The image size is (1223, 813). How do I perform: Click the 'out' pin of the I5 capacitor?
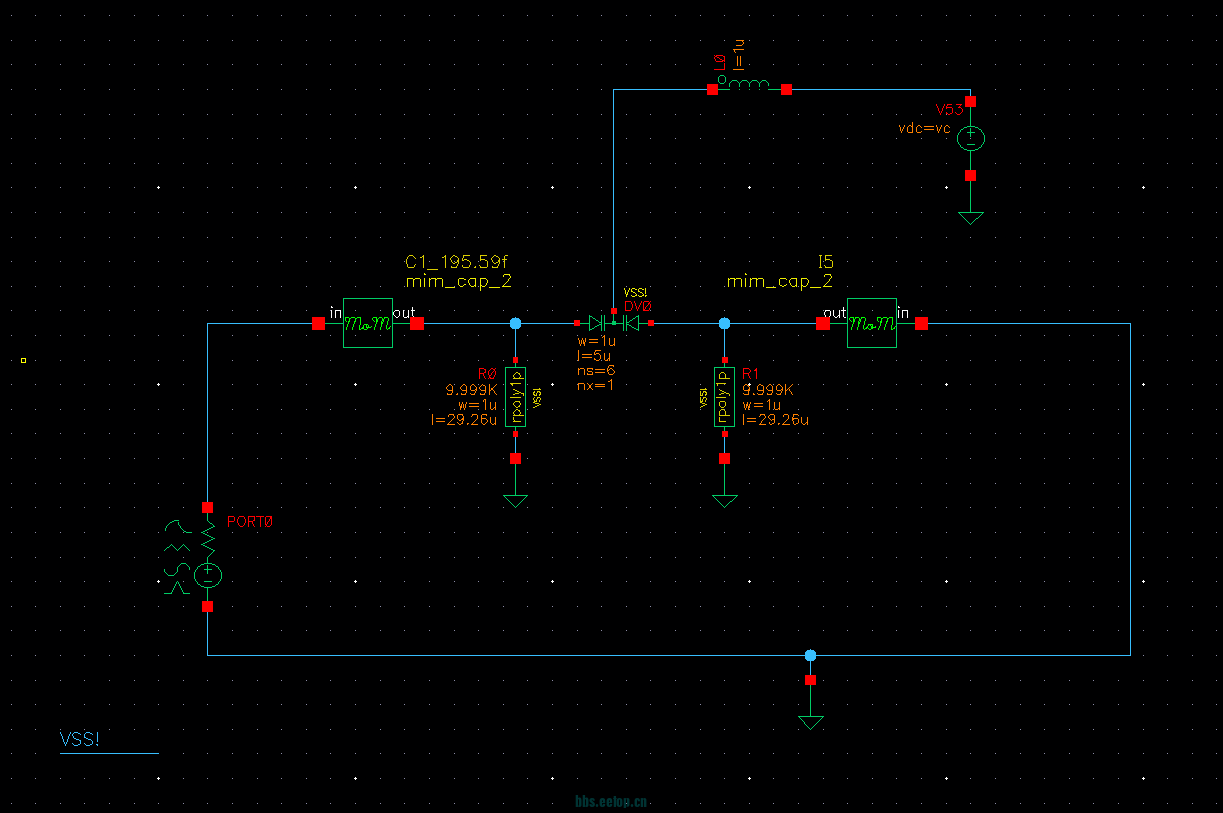pos(823,323)
